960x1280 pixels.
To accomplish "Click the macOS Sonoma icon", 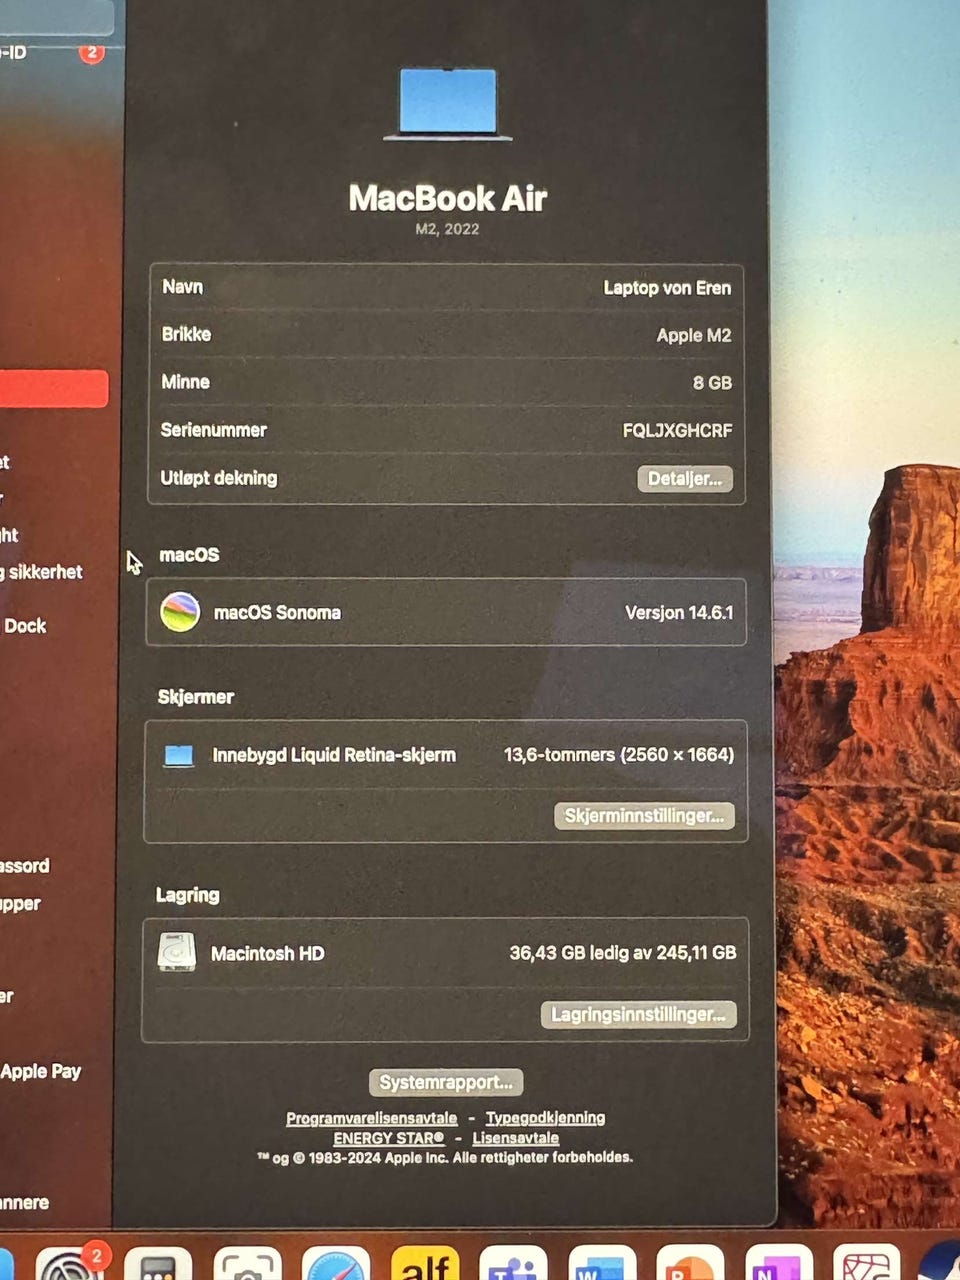I will [180, 612].
